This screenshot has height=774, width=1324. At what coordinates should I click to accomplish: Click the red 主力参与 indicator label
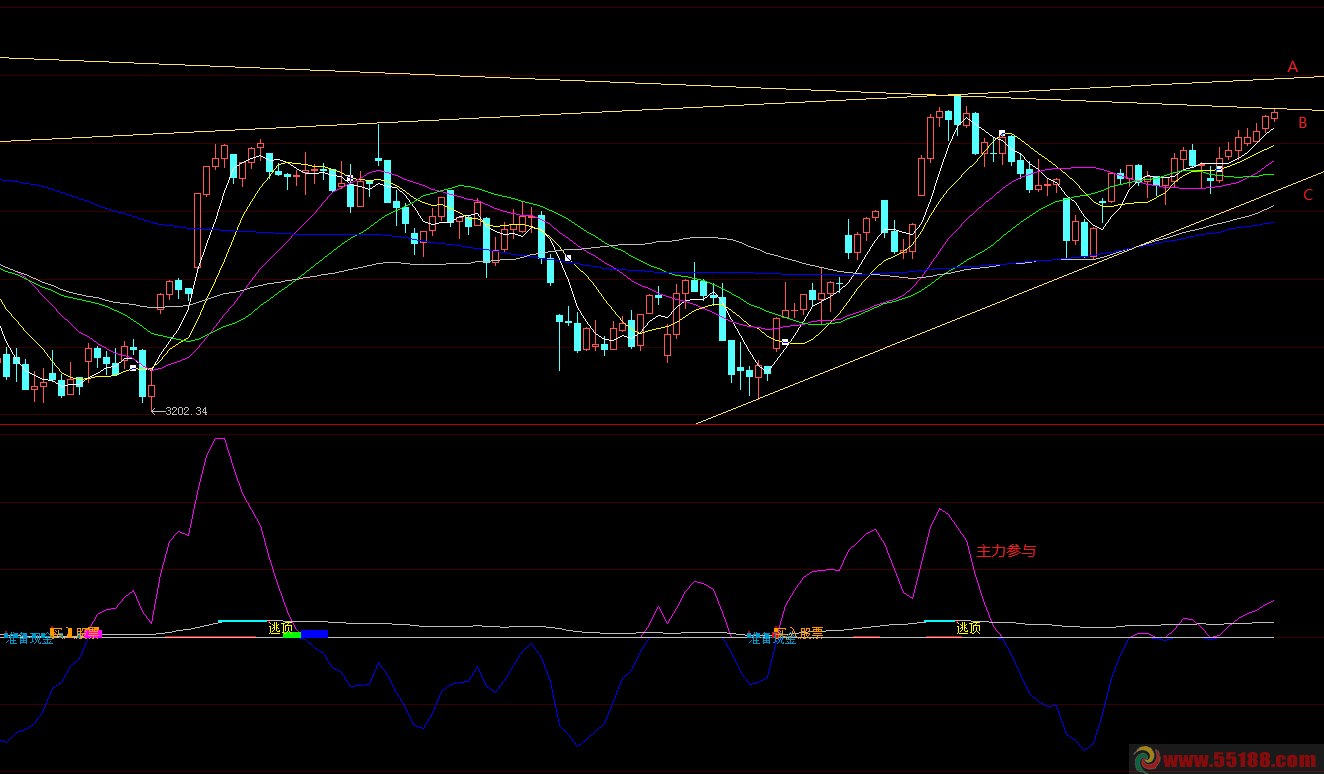[x=1006, y=551]
